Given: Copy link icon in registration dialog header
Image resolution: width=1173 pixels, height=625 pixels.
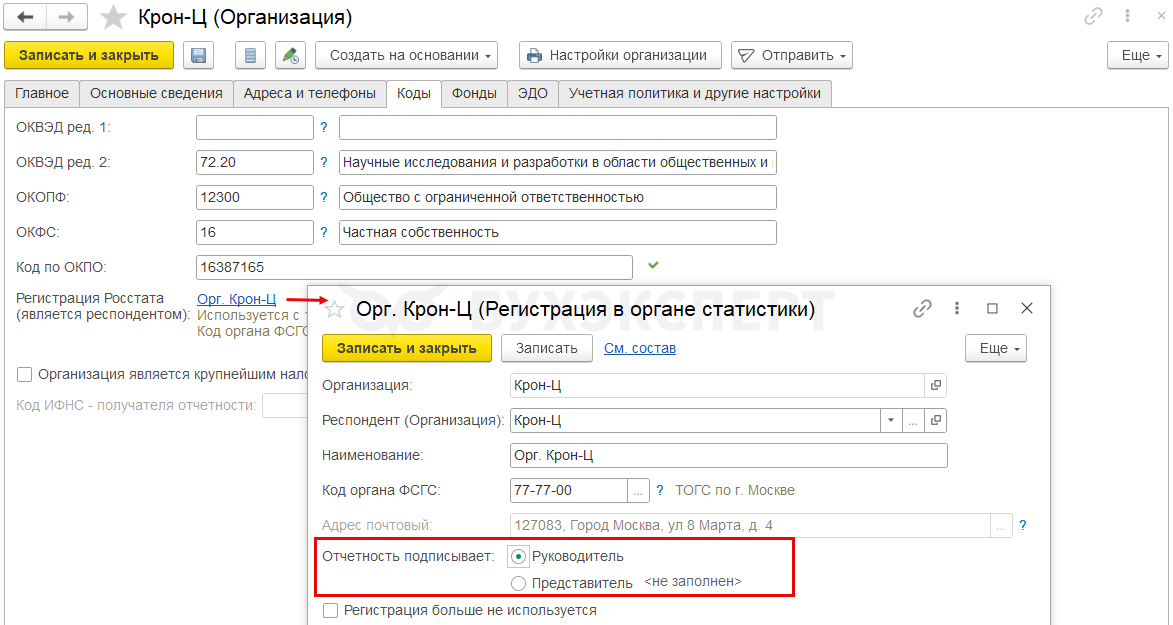Looking at the screenshot, I should tap(922, 308).
